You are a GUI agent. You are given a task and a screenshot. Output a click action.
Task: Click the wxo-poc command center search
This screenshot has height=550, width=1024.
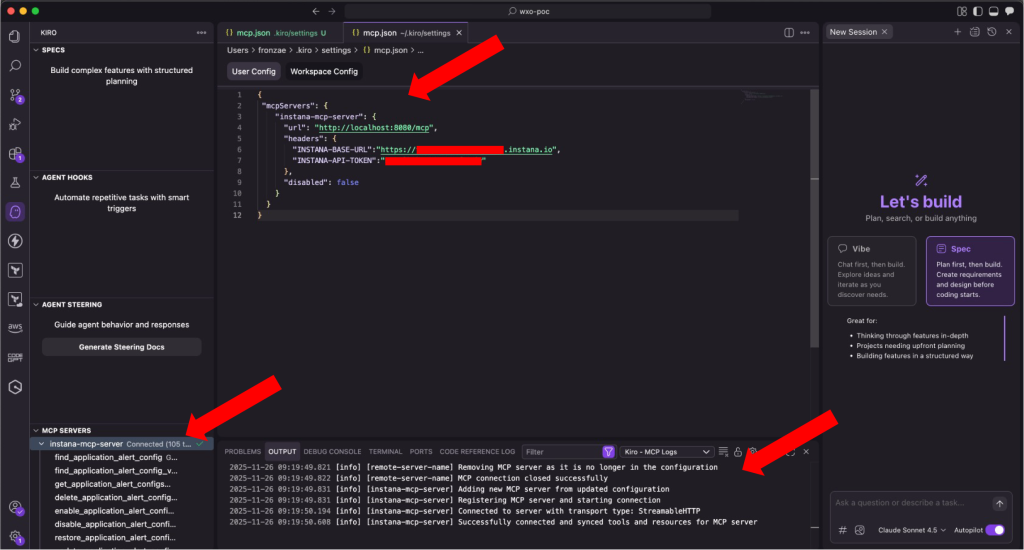click(528, 11)
